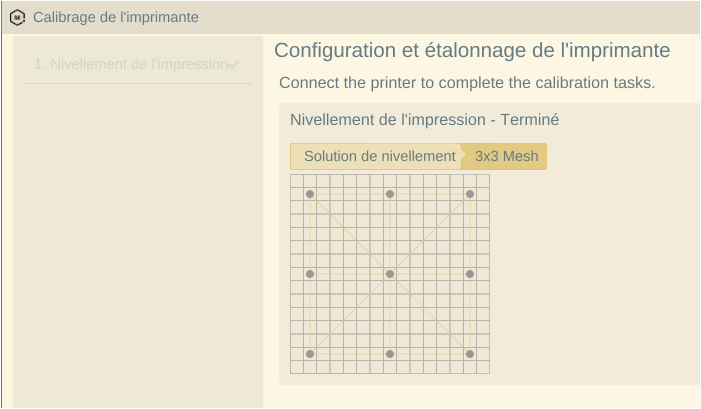Select the middle-right probe point
Image resolution: width=701 pixels, height=409 pixels.
click(470, 274)
